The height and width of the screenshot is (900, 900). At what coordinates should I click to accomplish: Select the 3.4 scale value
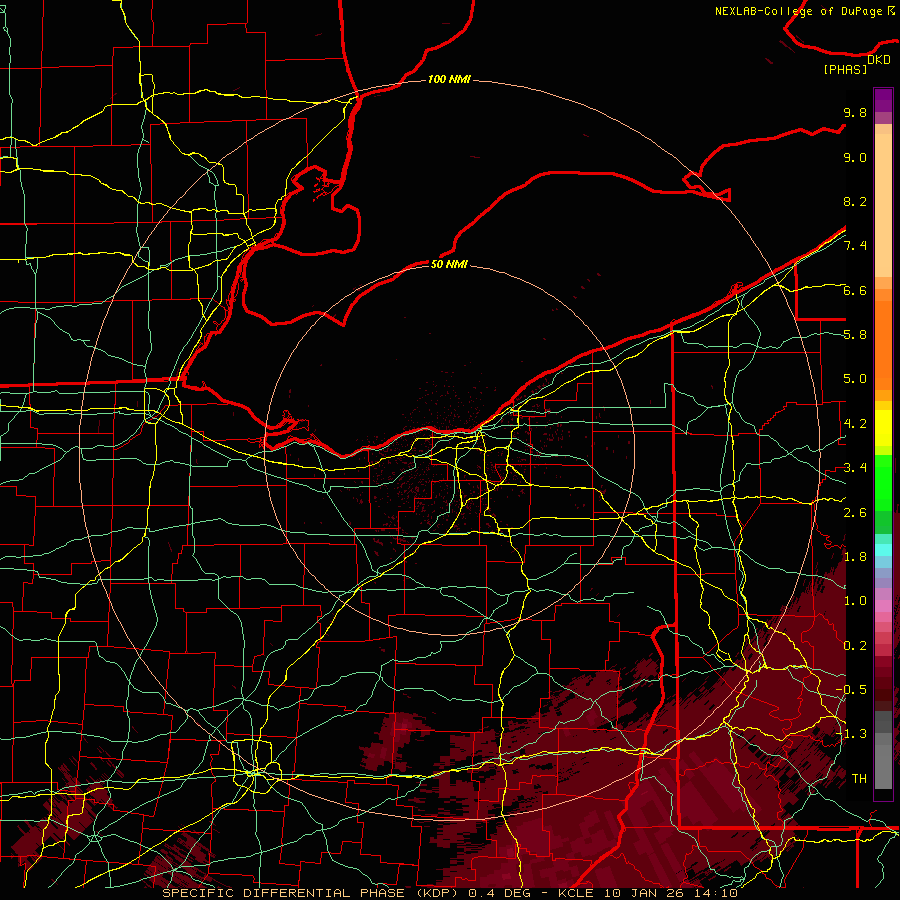point(855,468)
